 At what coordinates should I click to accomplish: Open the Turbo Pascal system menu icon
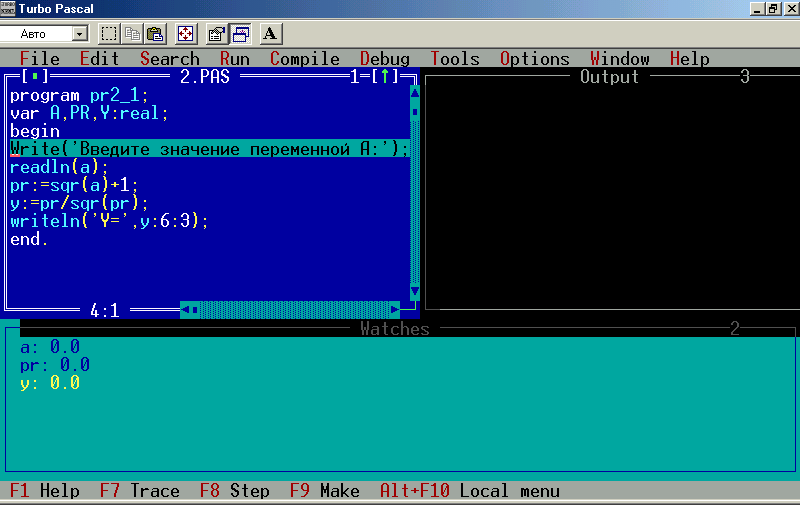coord(8,8)
